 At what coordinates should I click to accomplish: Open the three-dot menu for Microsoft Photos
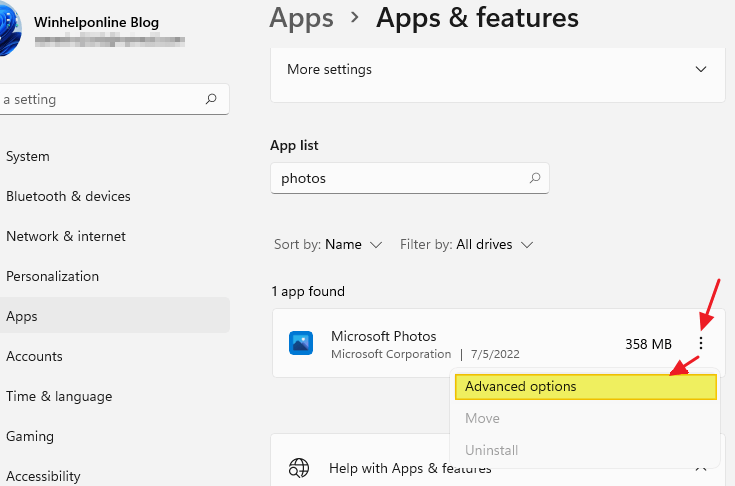701,343
